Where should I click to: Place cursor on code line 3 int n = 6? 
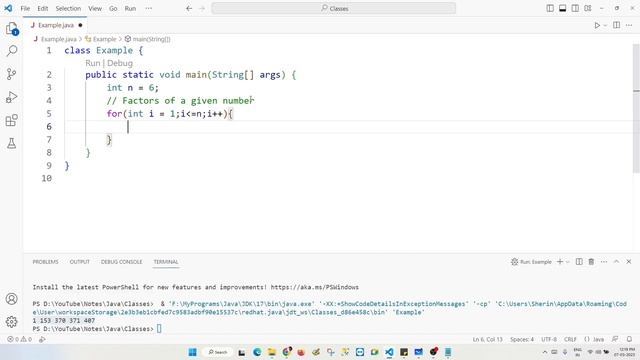click(x=133, y=88)
